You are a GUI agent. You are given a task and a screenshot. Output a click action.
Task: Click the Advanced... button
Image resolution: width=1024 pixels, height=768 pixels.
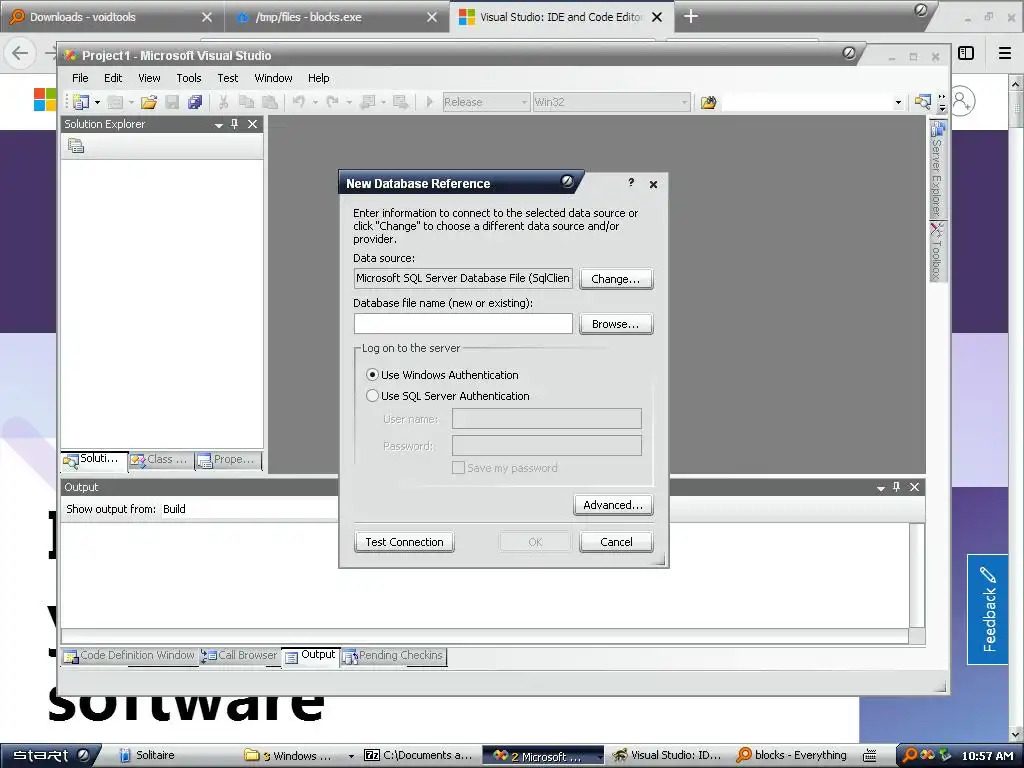coord(613,505)
